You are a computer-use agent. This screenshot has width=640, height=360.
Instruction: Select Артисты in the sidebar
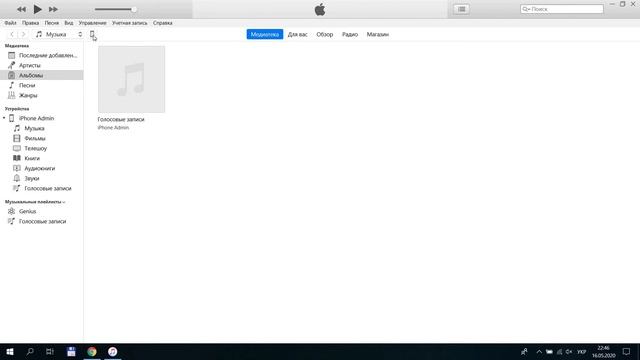42,65
